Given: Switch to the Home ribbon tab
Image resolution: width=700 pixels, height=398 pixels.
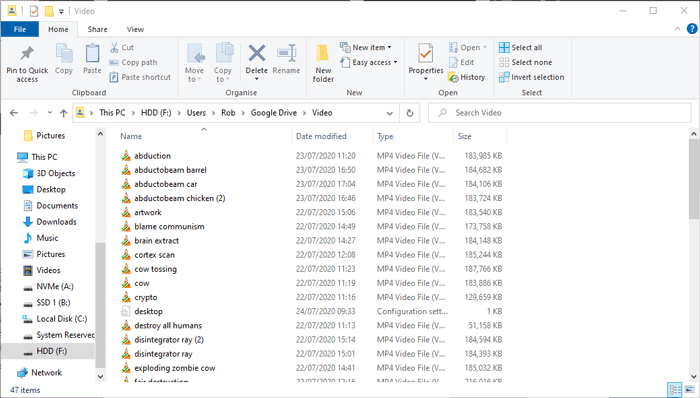Looking at the screenshot, I should tap(58, 29).
